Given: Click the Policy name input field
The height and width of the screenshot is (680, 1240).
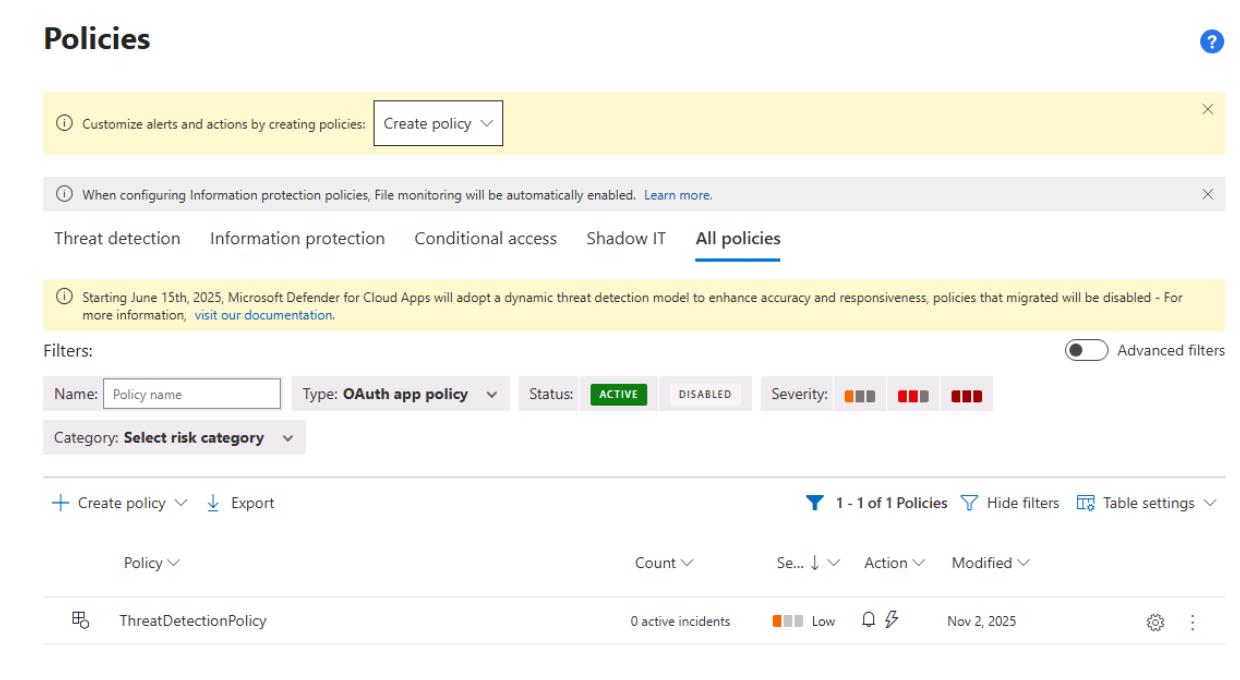Looking at the screenshot, I should (x=192, y=394).
